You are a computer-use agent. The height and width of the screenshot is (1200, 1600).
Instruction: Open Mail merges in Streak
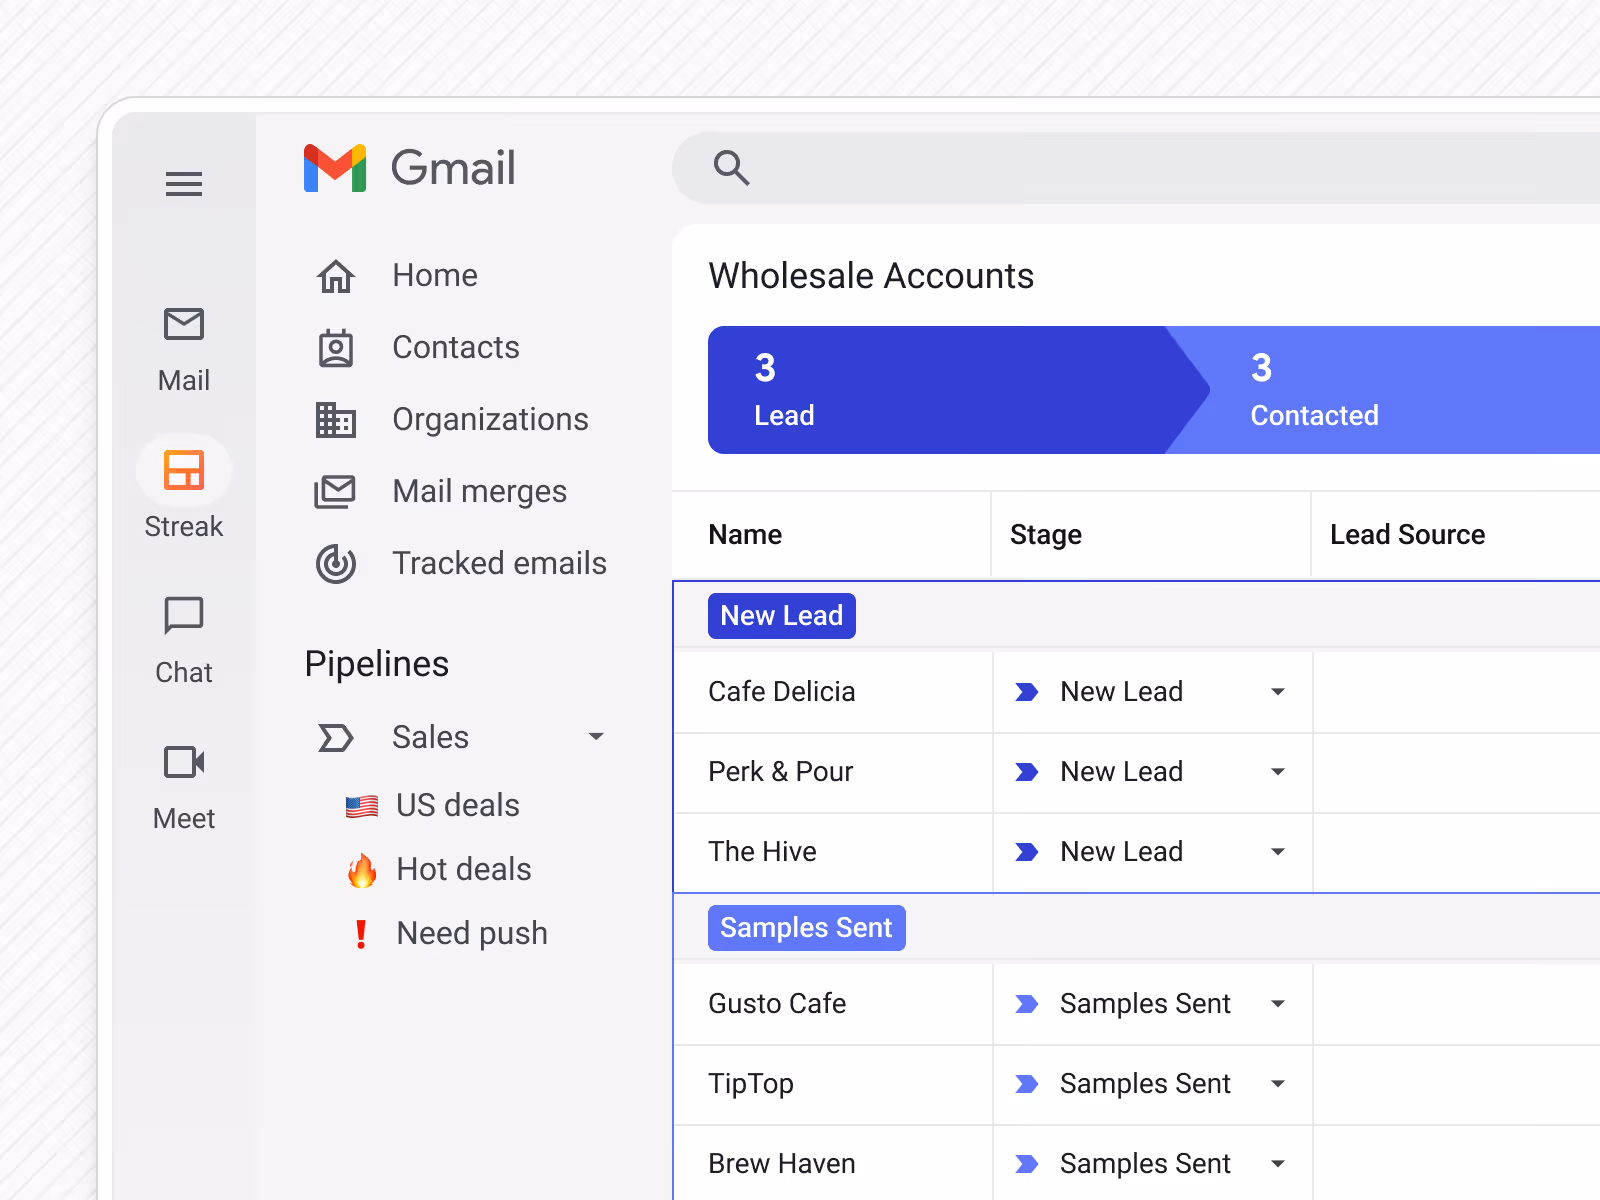click(x=478, y=491)
